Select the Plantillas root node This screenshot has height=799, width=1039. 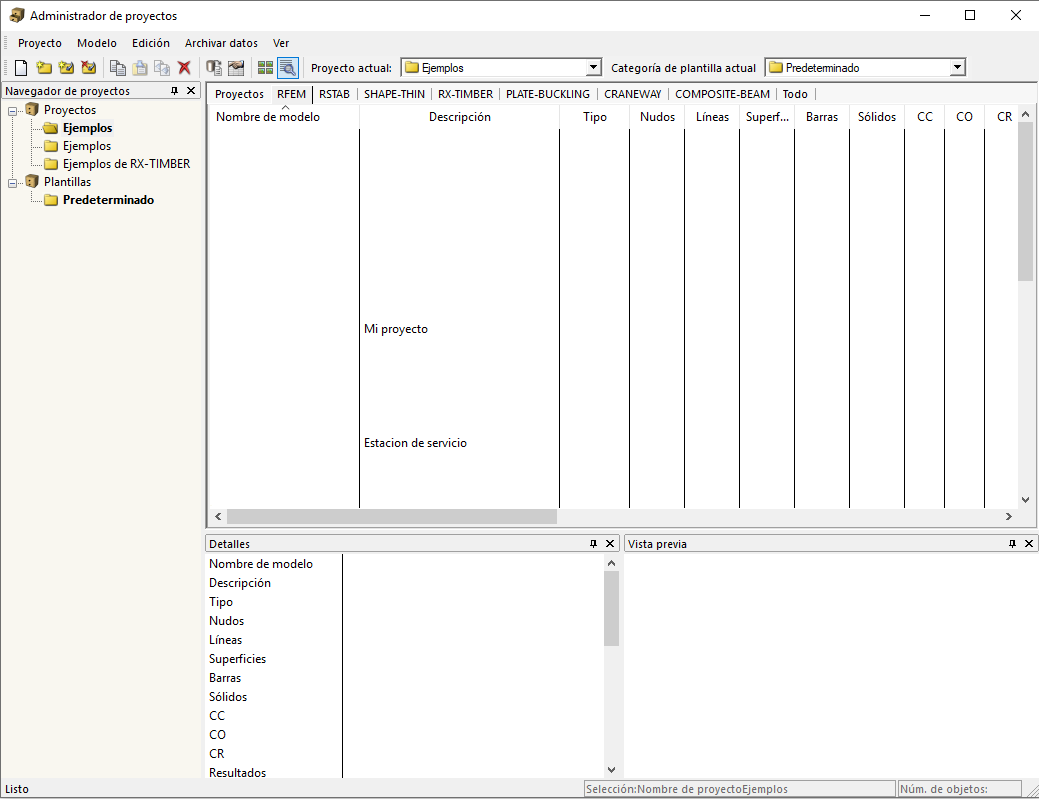click(x=68, y=182)
